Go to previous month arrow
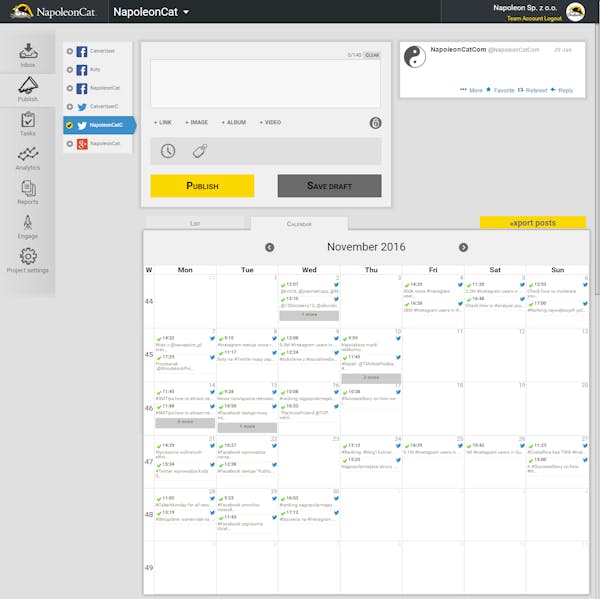Screen dimensions: 600x599 click(269, 247)
